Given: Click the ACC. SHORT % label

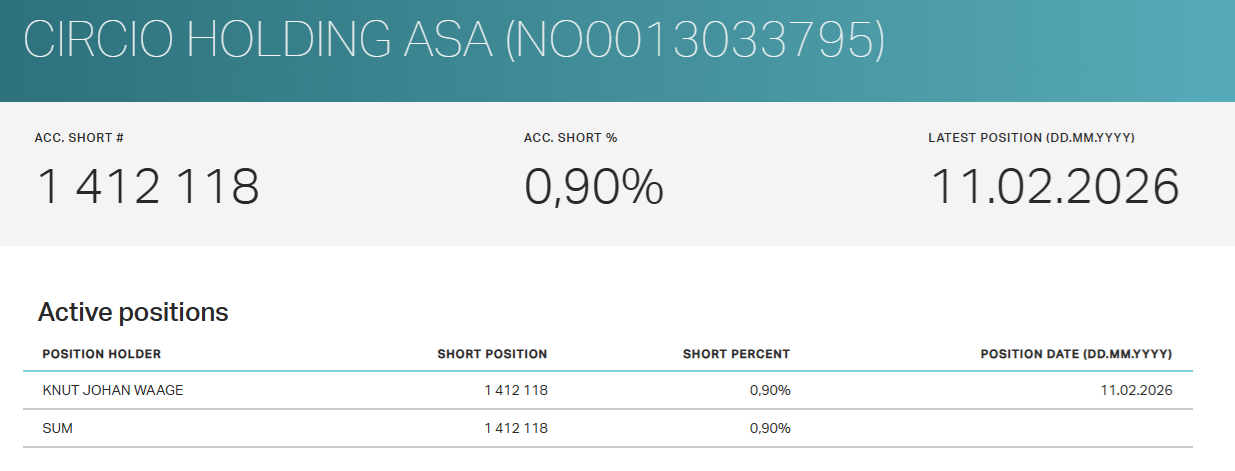Looking at the screenshot, I should pos(570,138).
